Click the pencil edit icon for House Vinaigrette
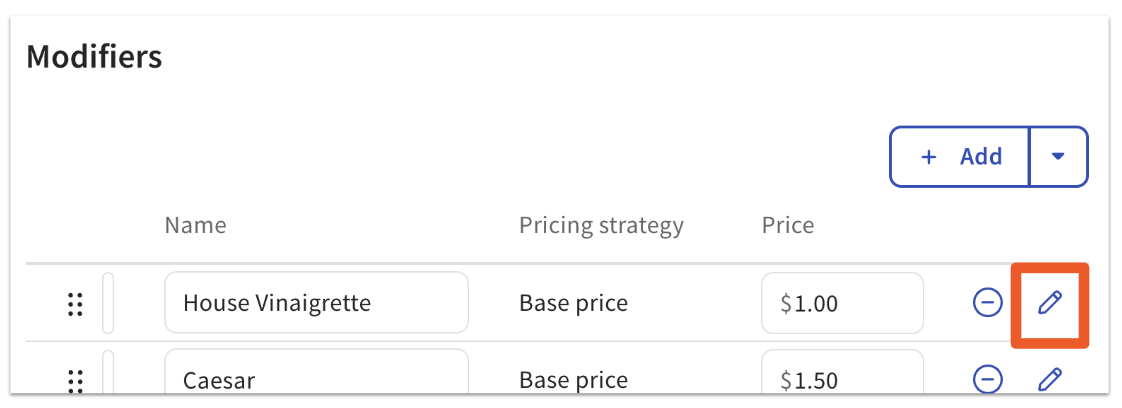The width and height of the screenshot is (1122, 408). pyautogui.click(x=1049, y=303)
